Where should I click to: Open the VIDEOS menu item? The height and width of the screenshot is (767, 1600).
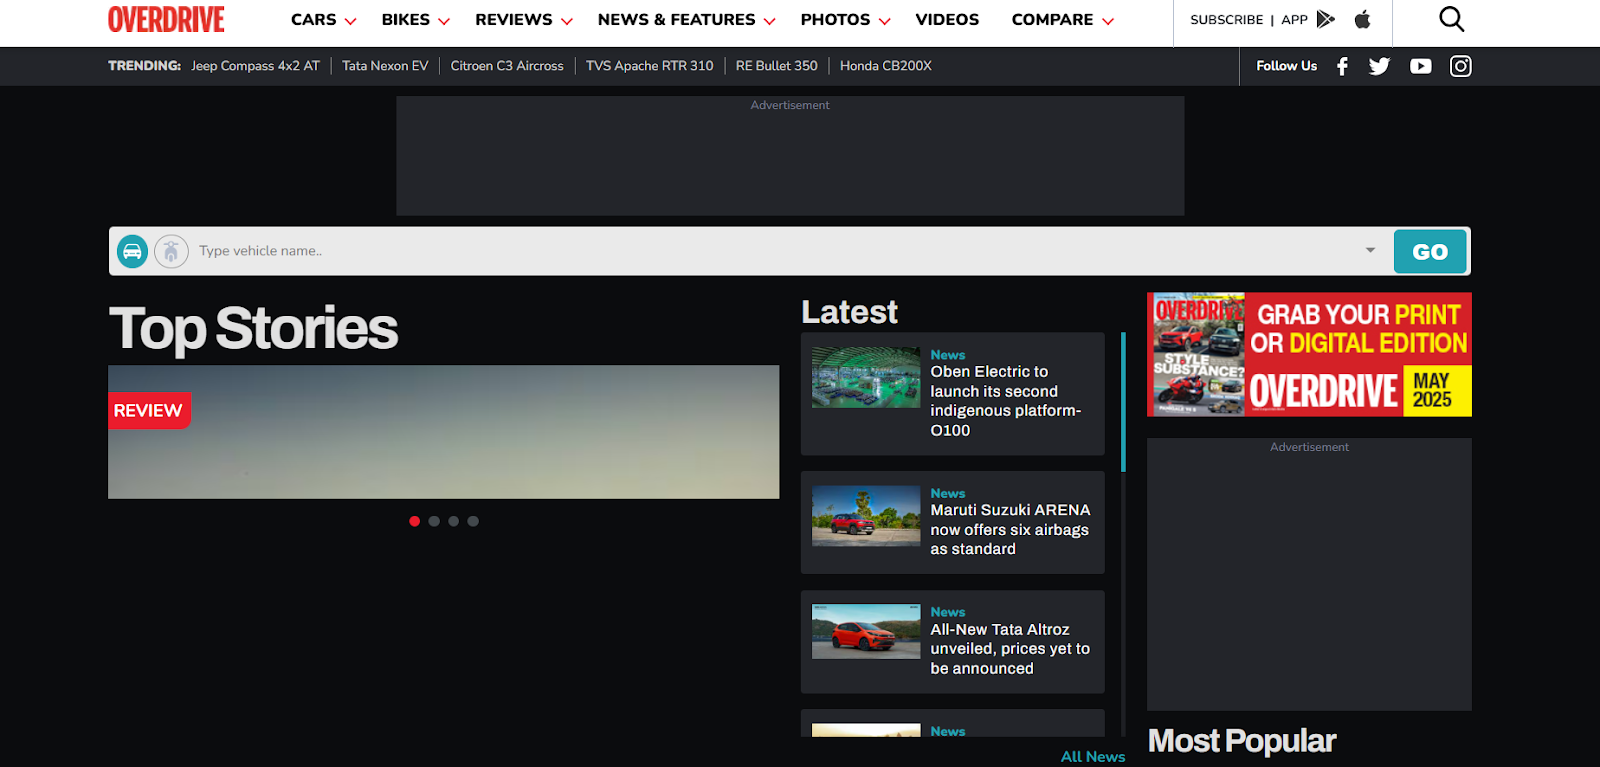point(947,20)
